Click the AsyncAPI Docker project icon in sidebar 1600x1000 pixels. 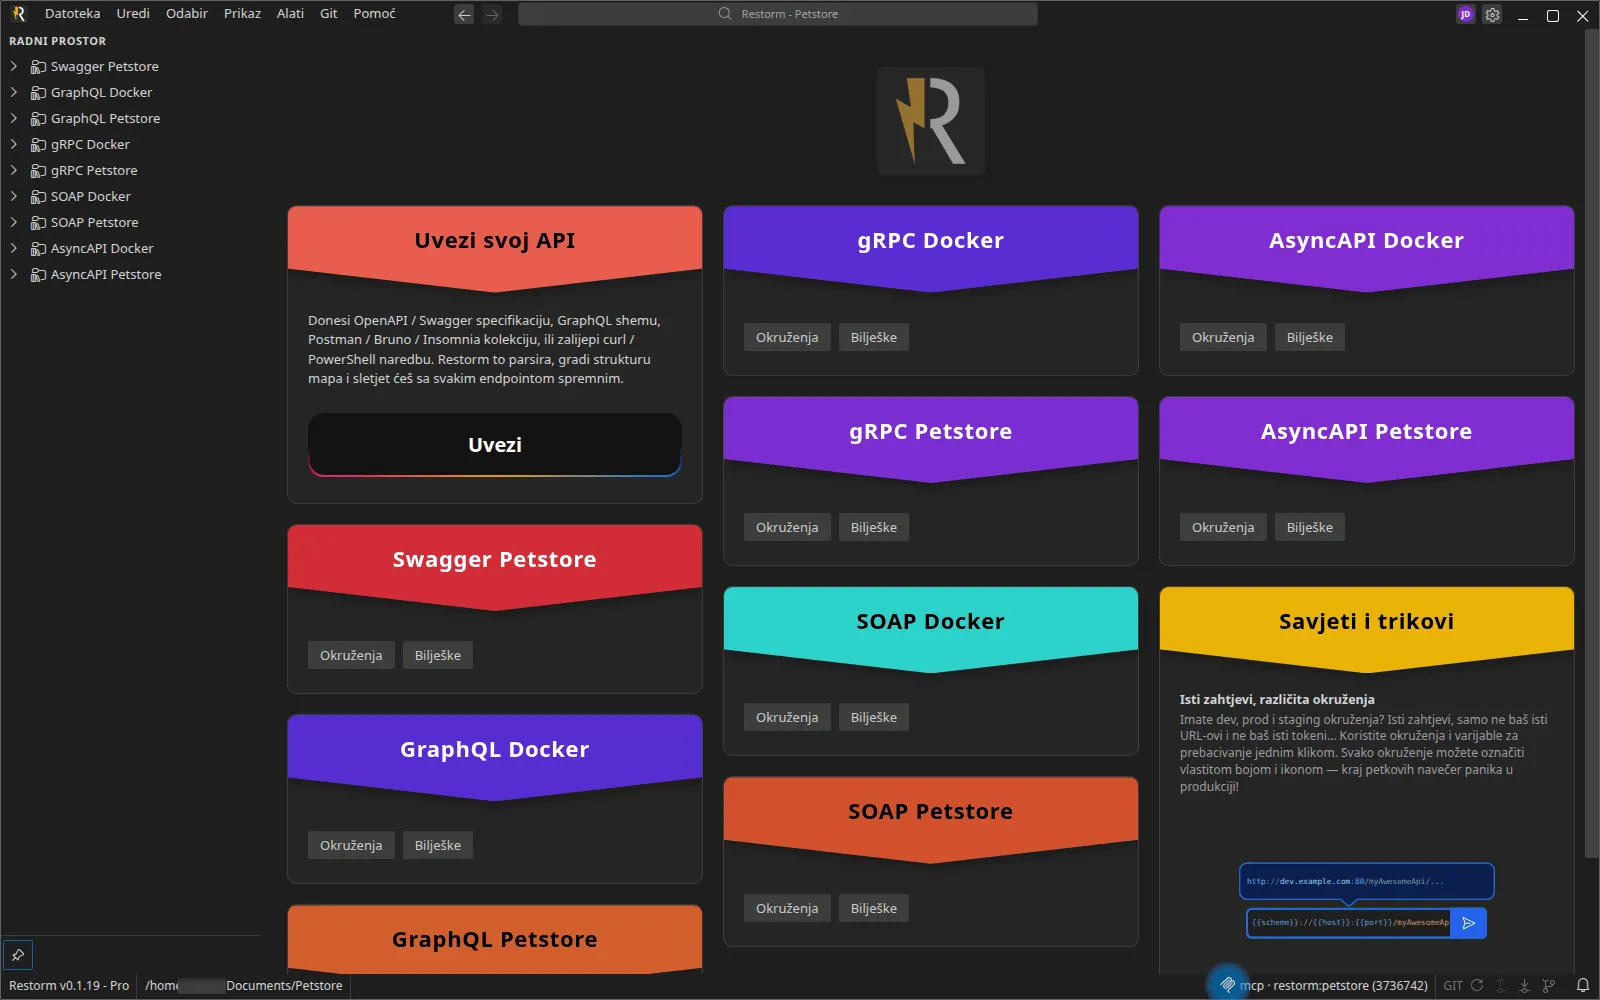pos(38,249)
